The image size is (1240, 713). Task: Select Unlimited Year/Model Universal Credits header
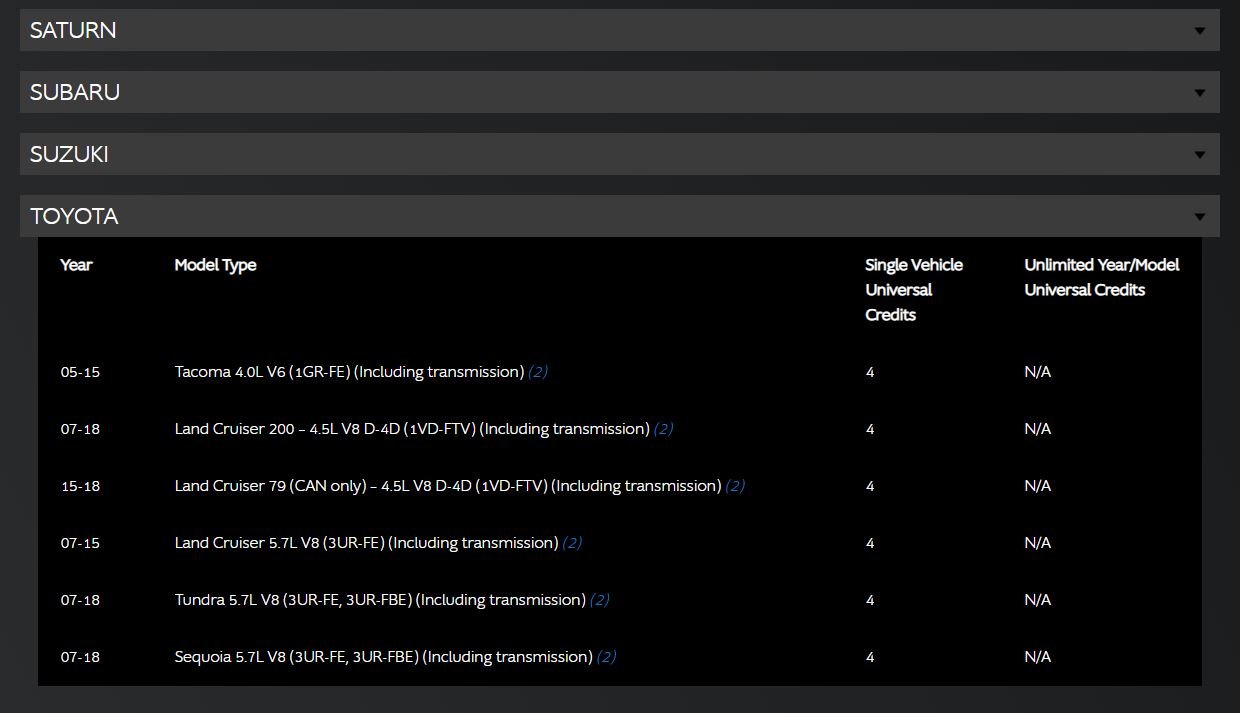tap(1102, 277)
